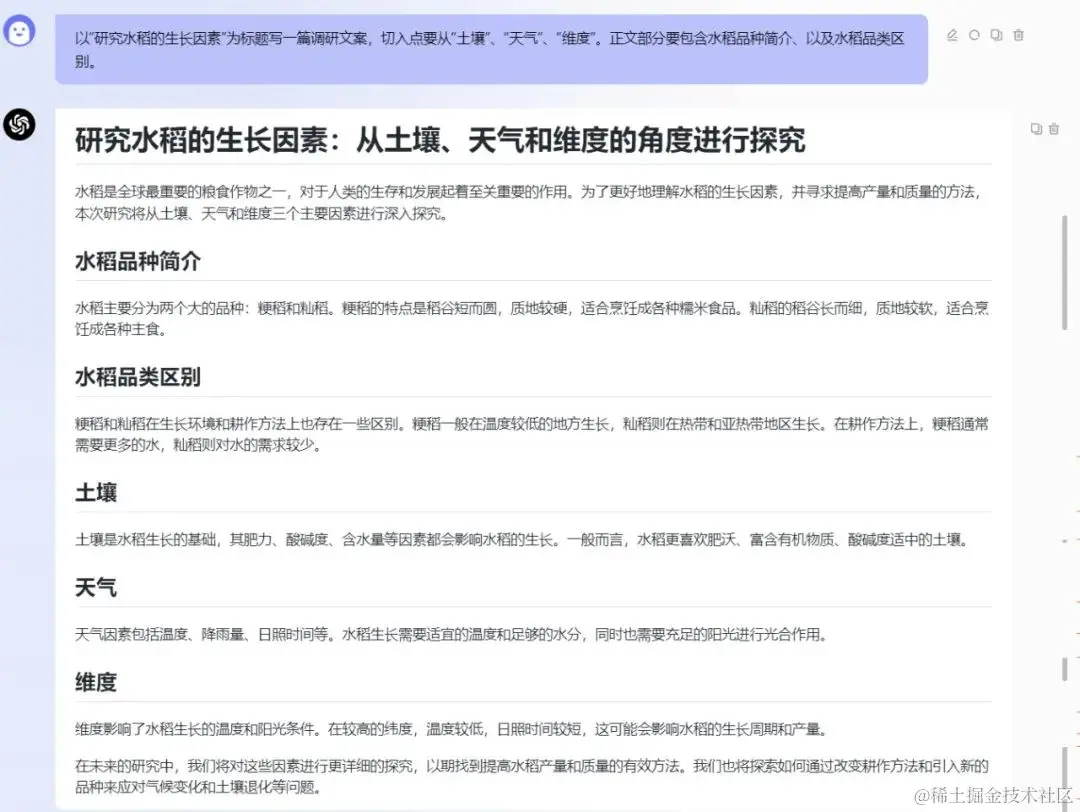Click the user's smiley avatar icon
This screenshot has height=812, width=1080.
pyautogui.click(x=21, y=33)
